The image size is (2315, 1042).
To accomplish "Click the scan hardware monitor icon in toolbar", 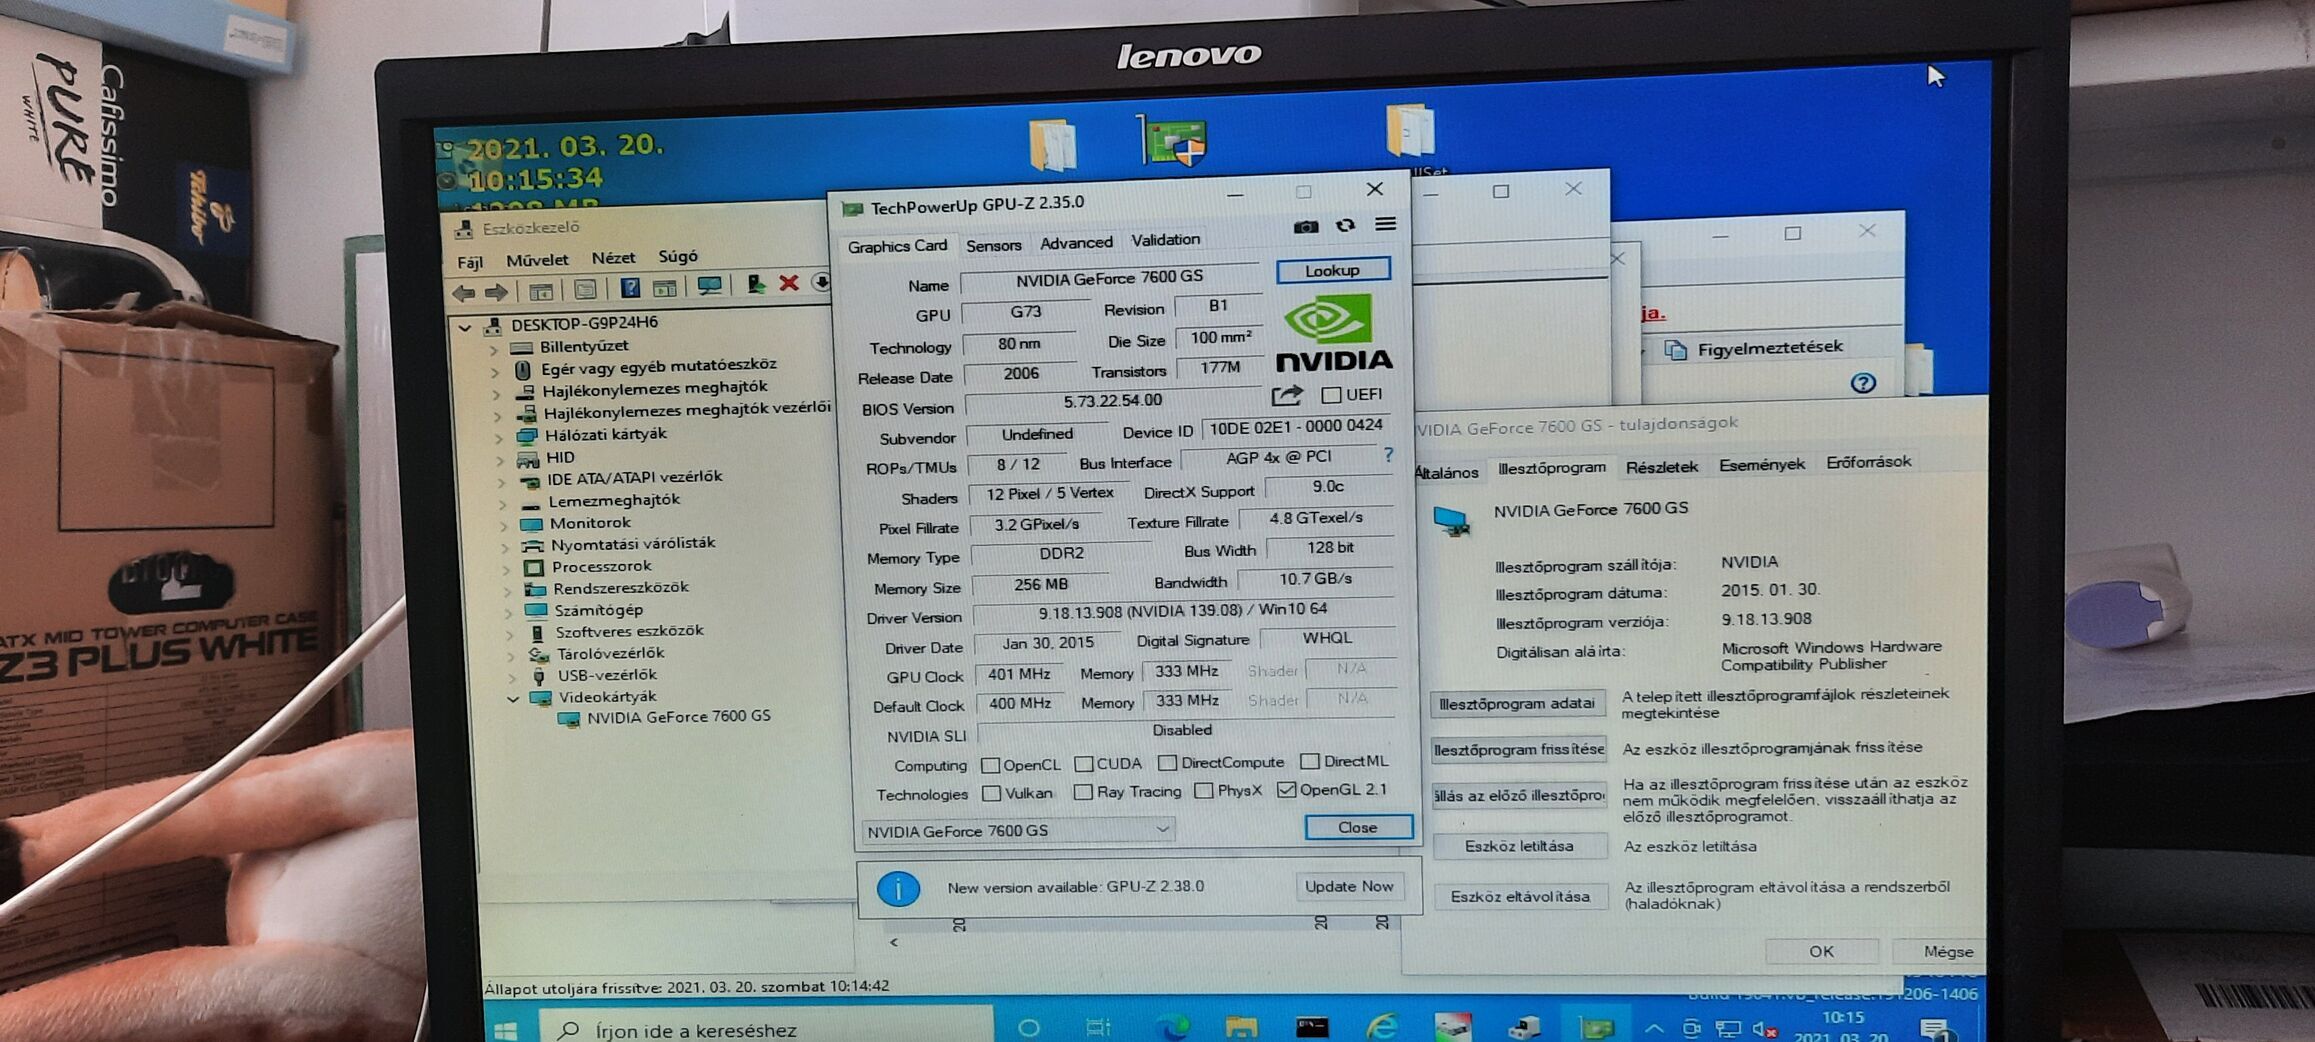I will tap(709, 287).
